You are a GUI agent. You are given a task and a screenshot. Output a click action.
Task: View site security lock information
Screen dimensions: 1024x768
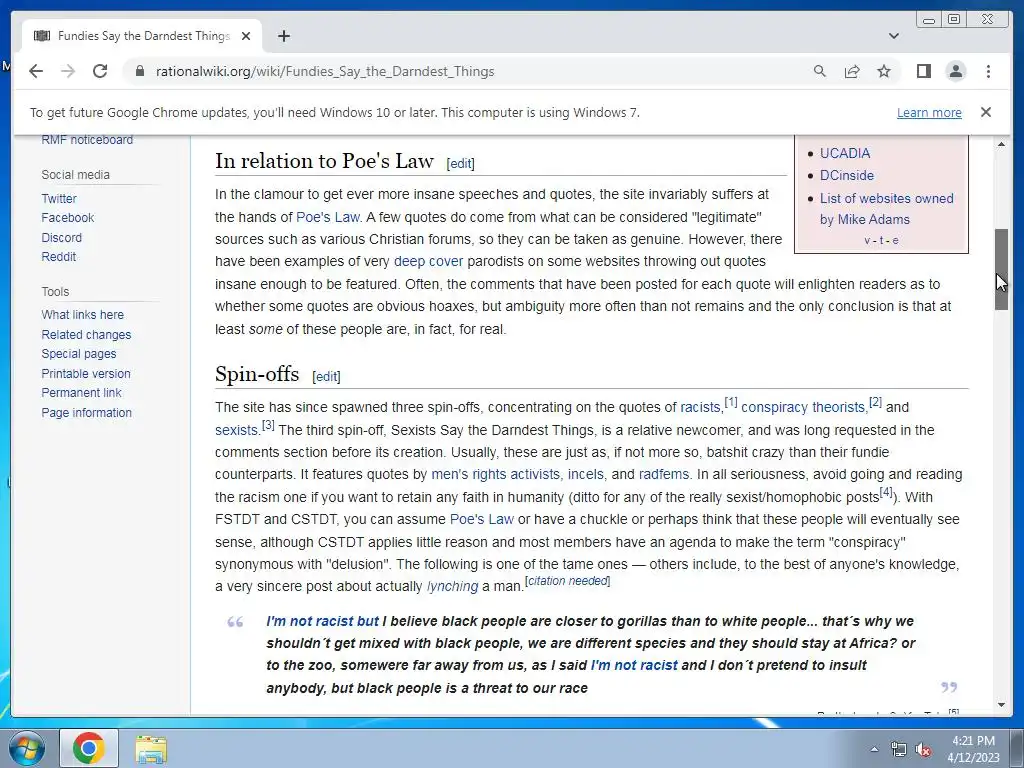pyautogui.click(x=139, y=71)
